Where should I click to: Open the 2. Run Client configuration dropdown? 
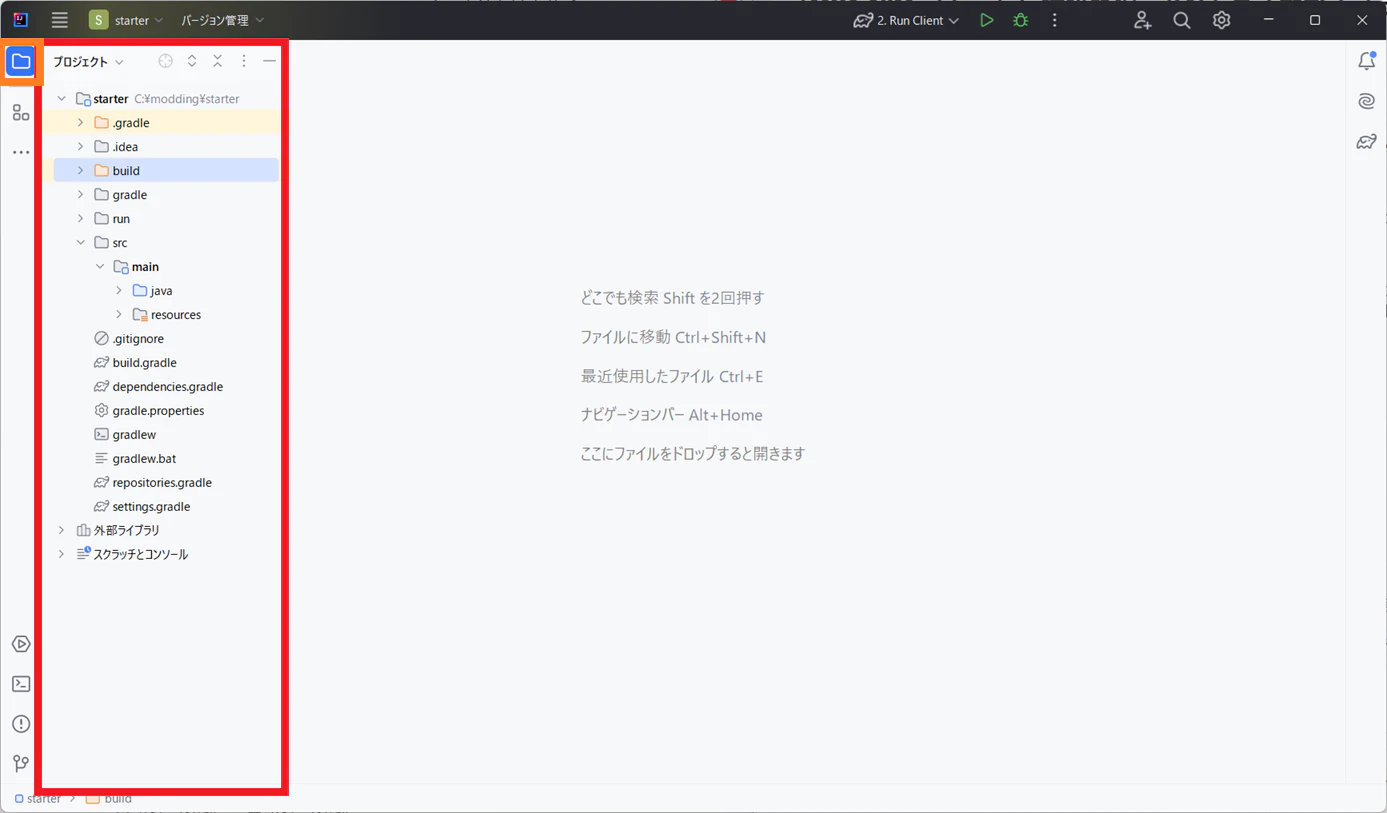pyautogui.click(x=906, y=20)
